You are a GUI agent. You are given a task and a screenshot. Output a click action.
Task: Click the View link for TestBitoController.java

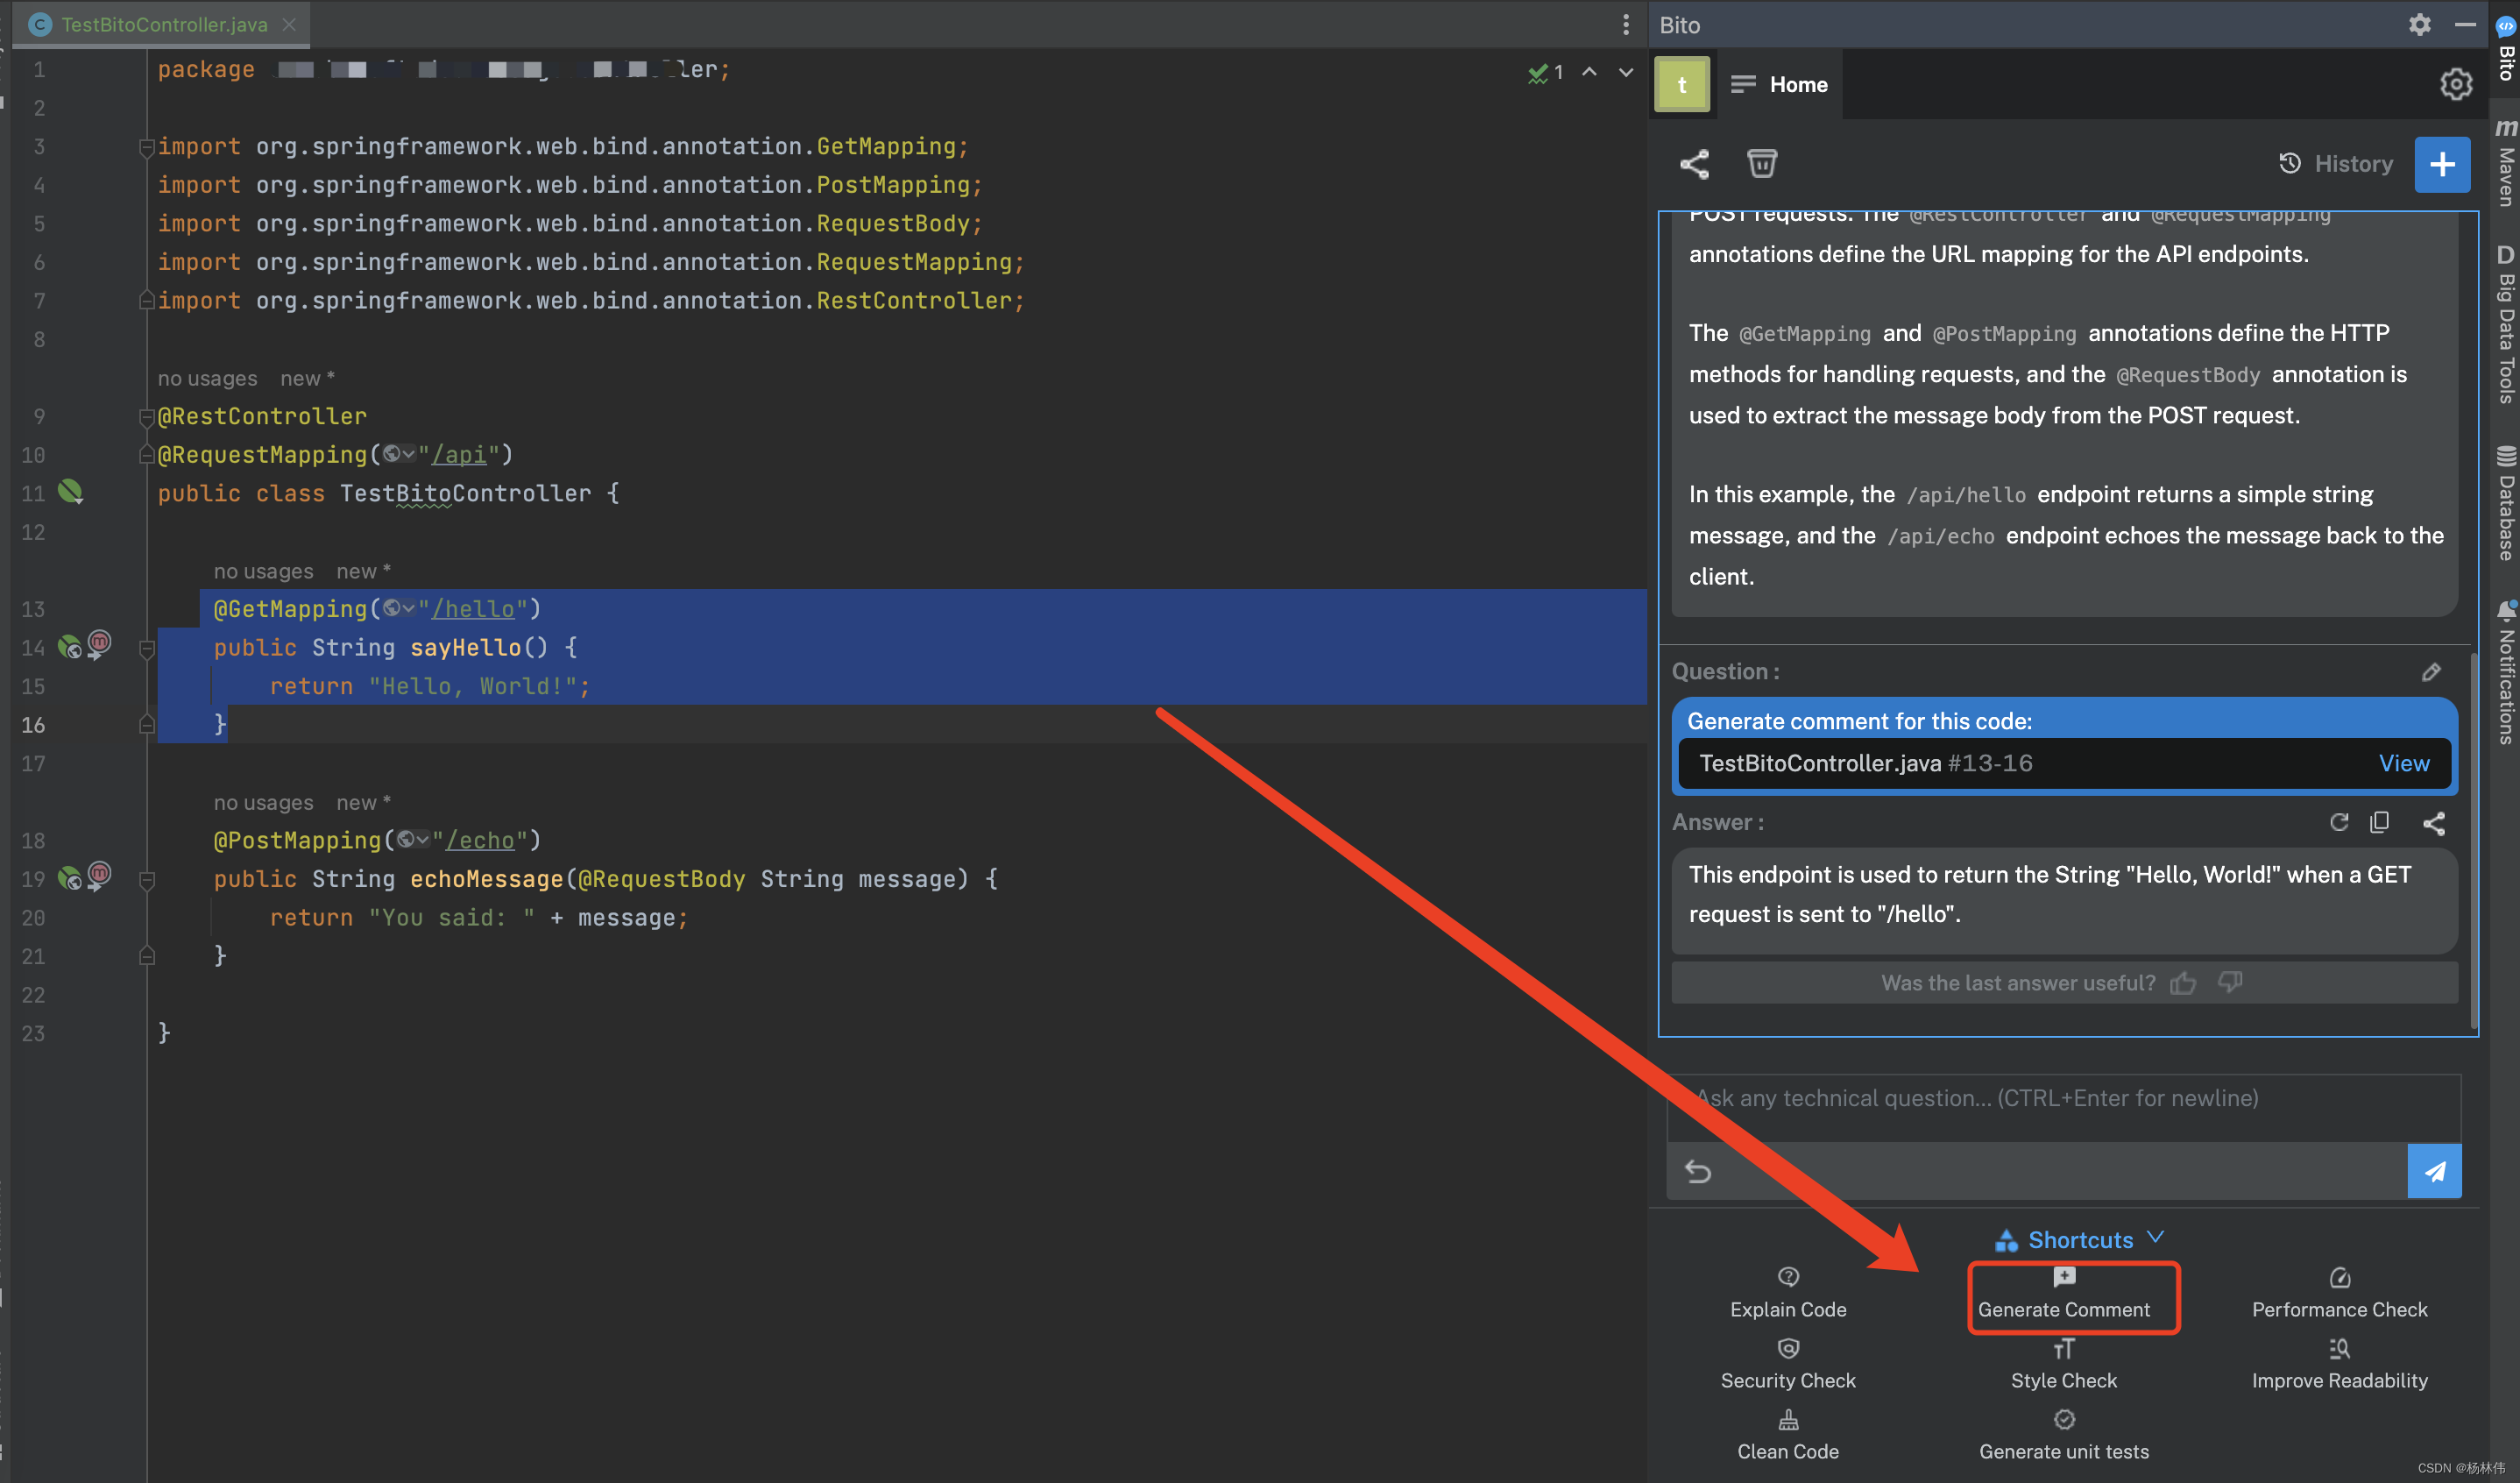(x=2403, y=763)
